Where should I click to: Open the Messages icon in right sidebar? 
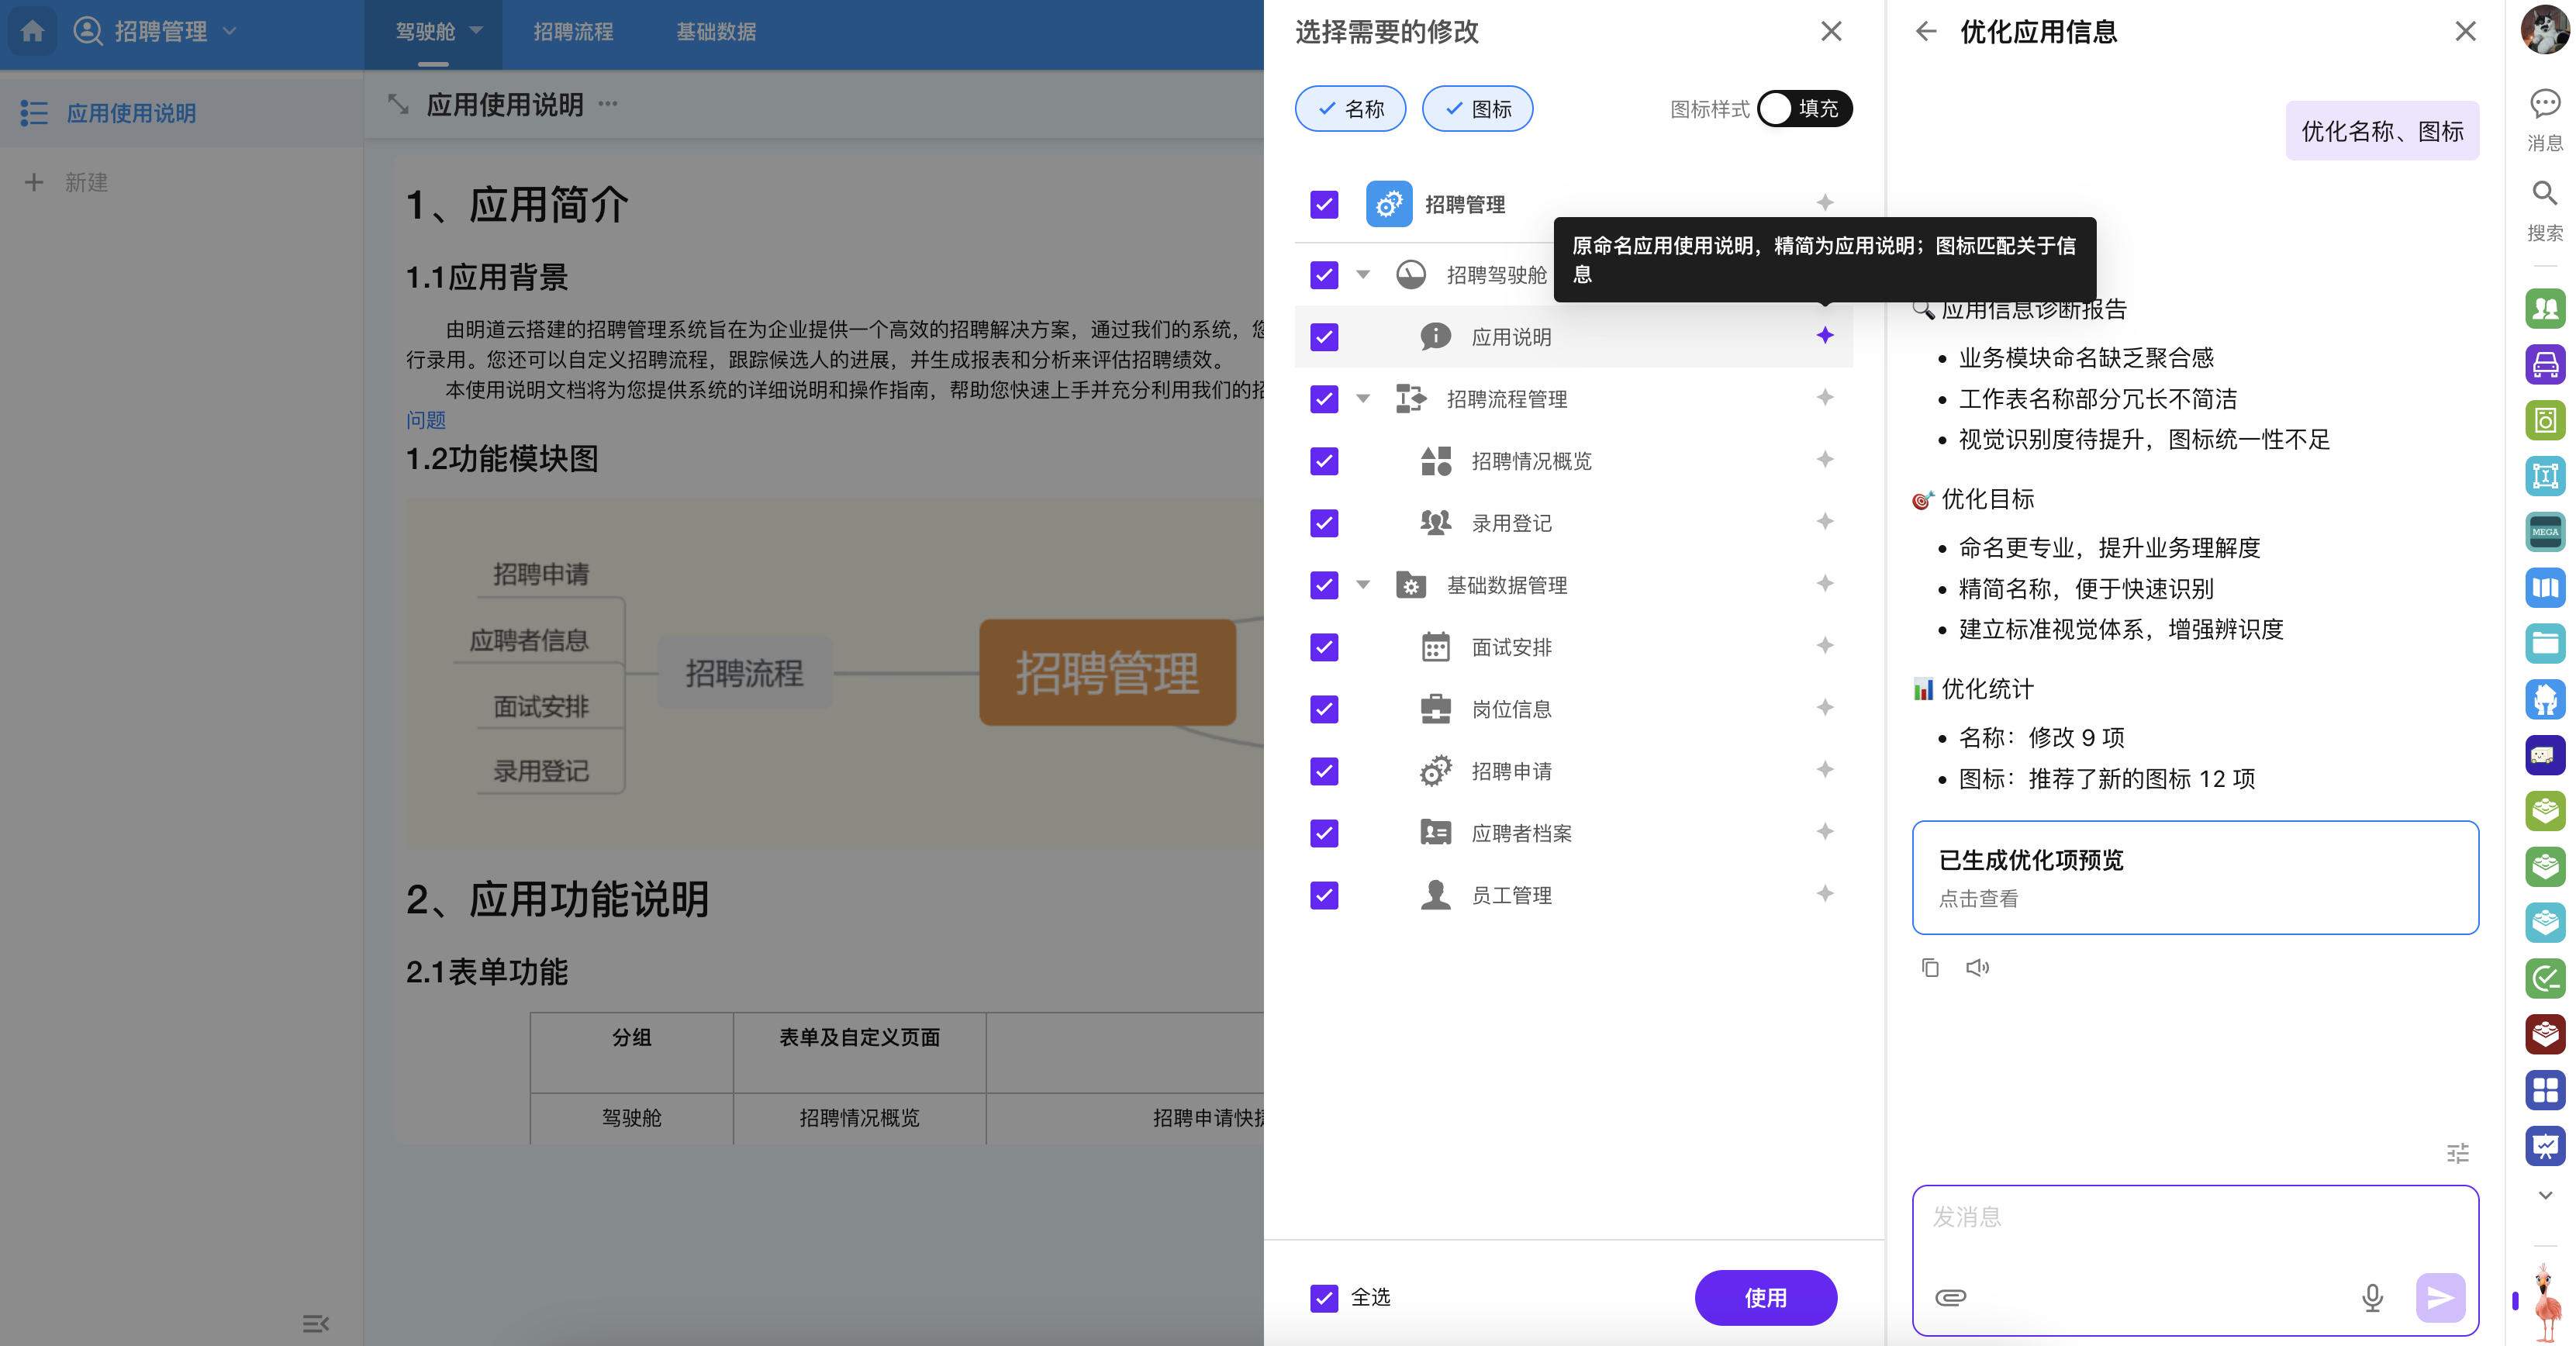(x=2544, y=104)
